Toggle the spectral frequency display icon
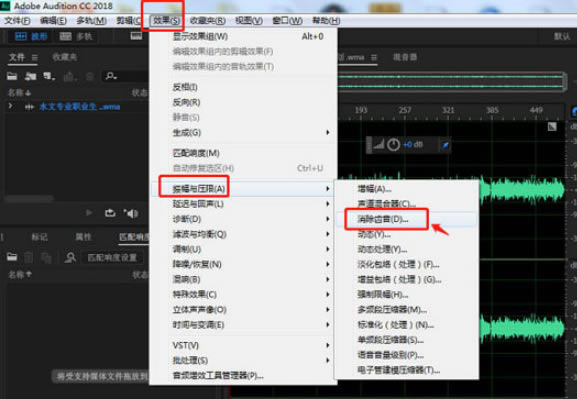This screenshot has width=577, height=399. click(136, 36)
